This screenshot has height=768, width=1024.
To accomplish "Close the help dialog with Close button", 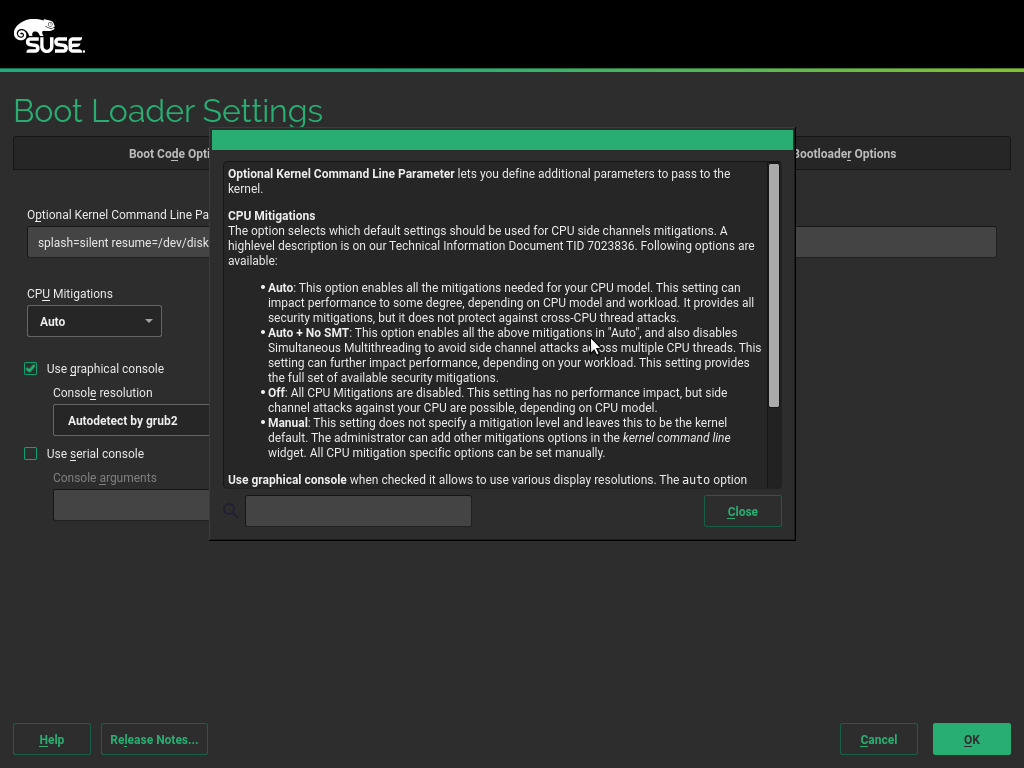I will tap(742, 511).
